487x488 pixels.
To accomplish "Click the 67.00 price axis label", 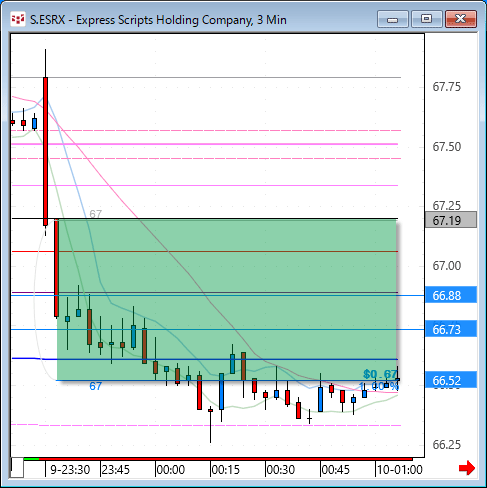I will [x=447, y=266].
